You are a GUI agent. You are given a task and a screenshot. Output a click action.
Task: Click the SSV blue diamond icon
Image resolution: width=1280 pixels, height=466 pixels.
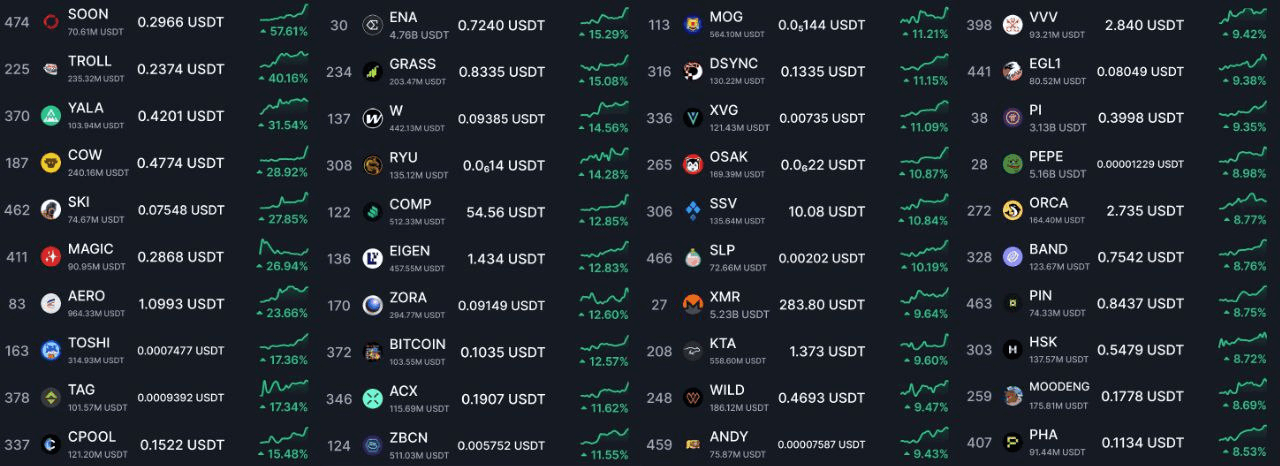pyautogui.click(x=692, y=211)
